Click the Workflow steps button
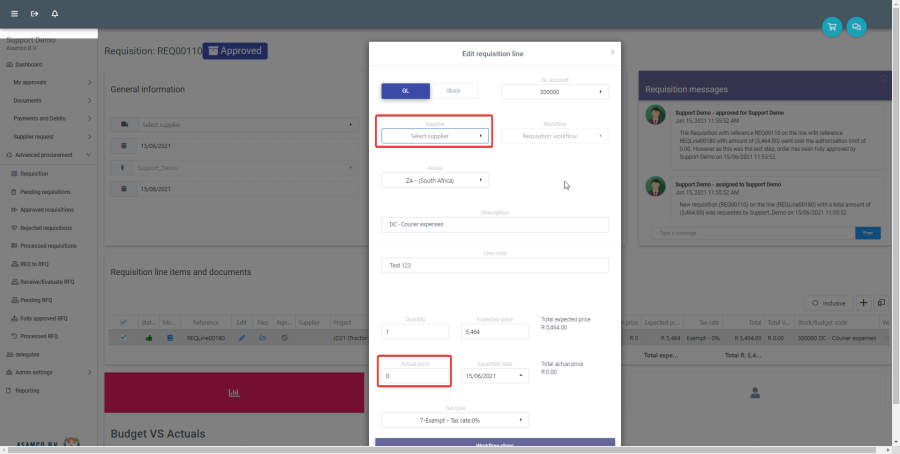This screenshot has height=454, width=900. tap(495, 445)
